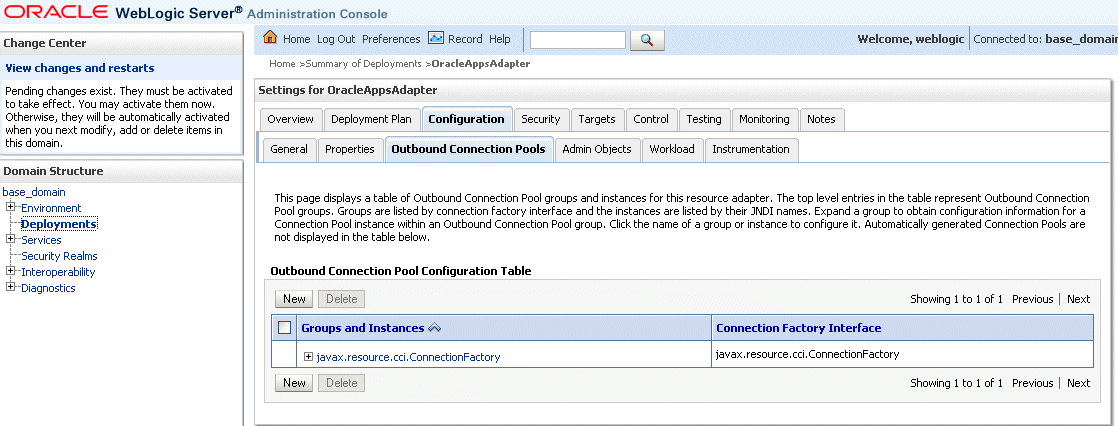Screen dimensions: 1118x426
Task: Click the Record icon in toolbar
Action: click(436, 38)
